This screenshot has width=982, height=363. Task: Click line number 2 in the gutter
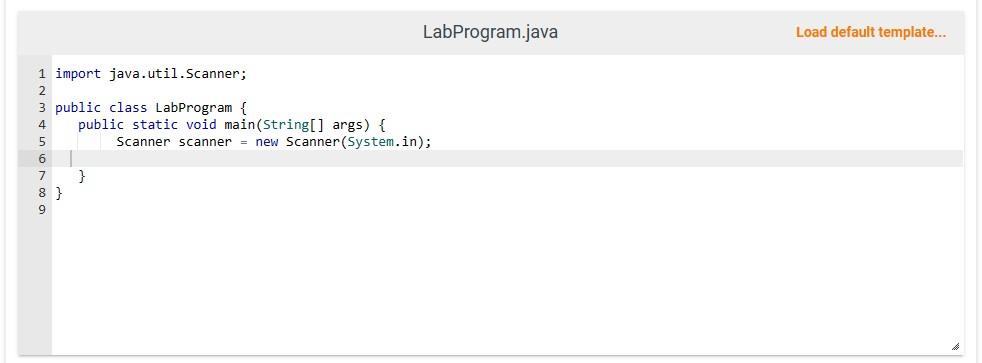pyautogui.click(x=42, y=91)
